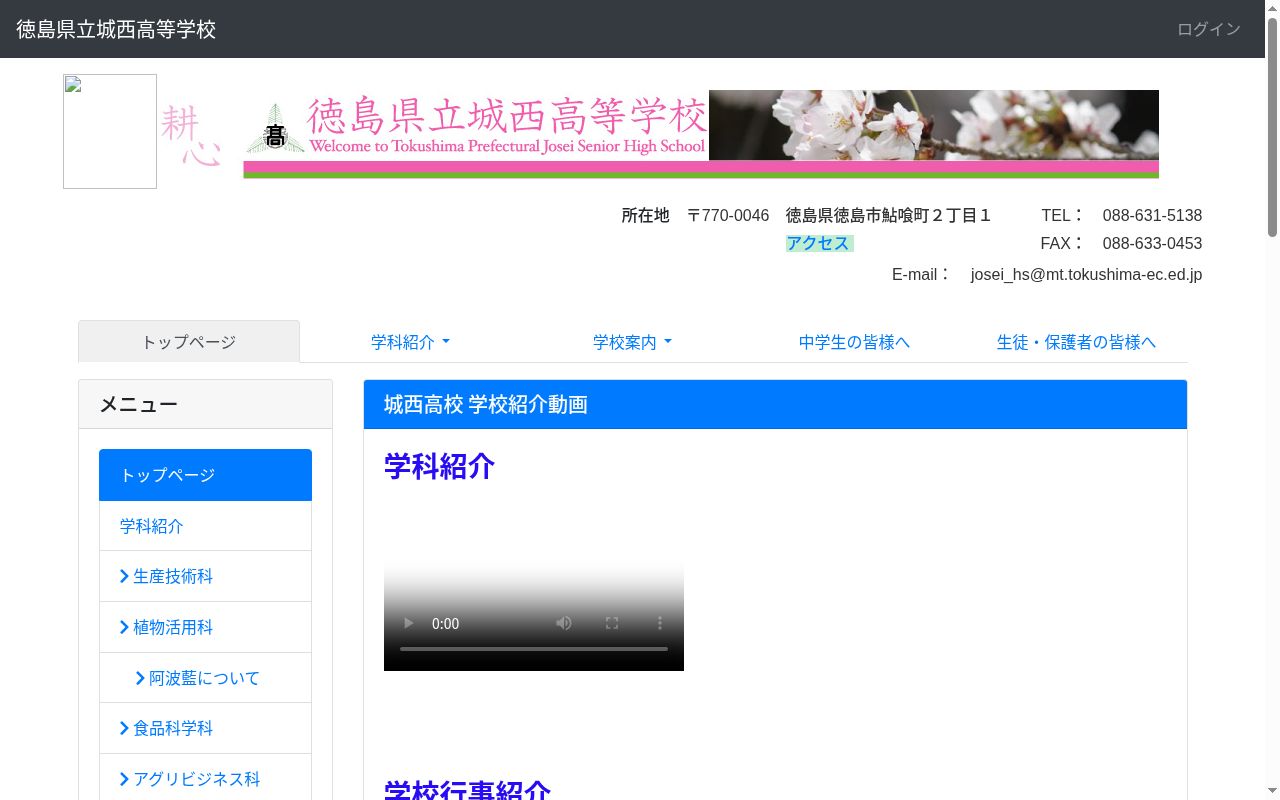
Task: Switch to the トップページ tab
Action: point(189,342)
